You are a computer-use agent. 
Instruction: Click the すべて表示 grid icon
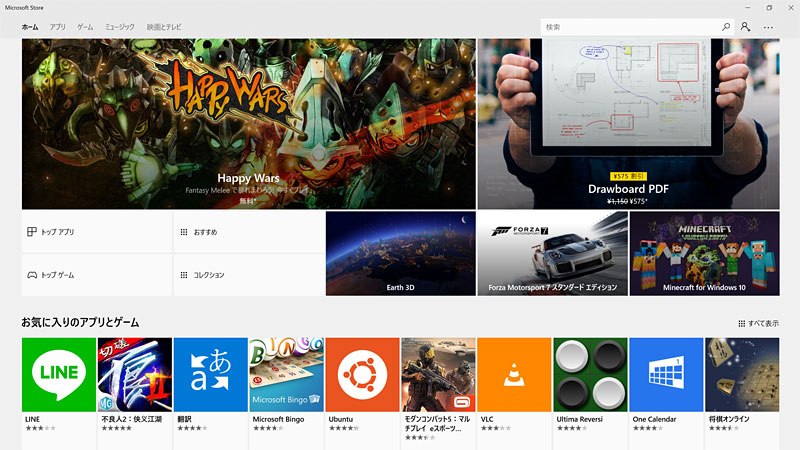click(x=741, y=323)
